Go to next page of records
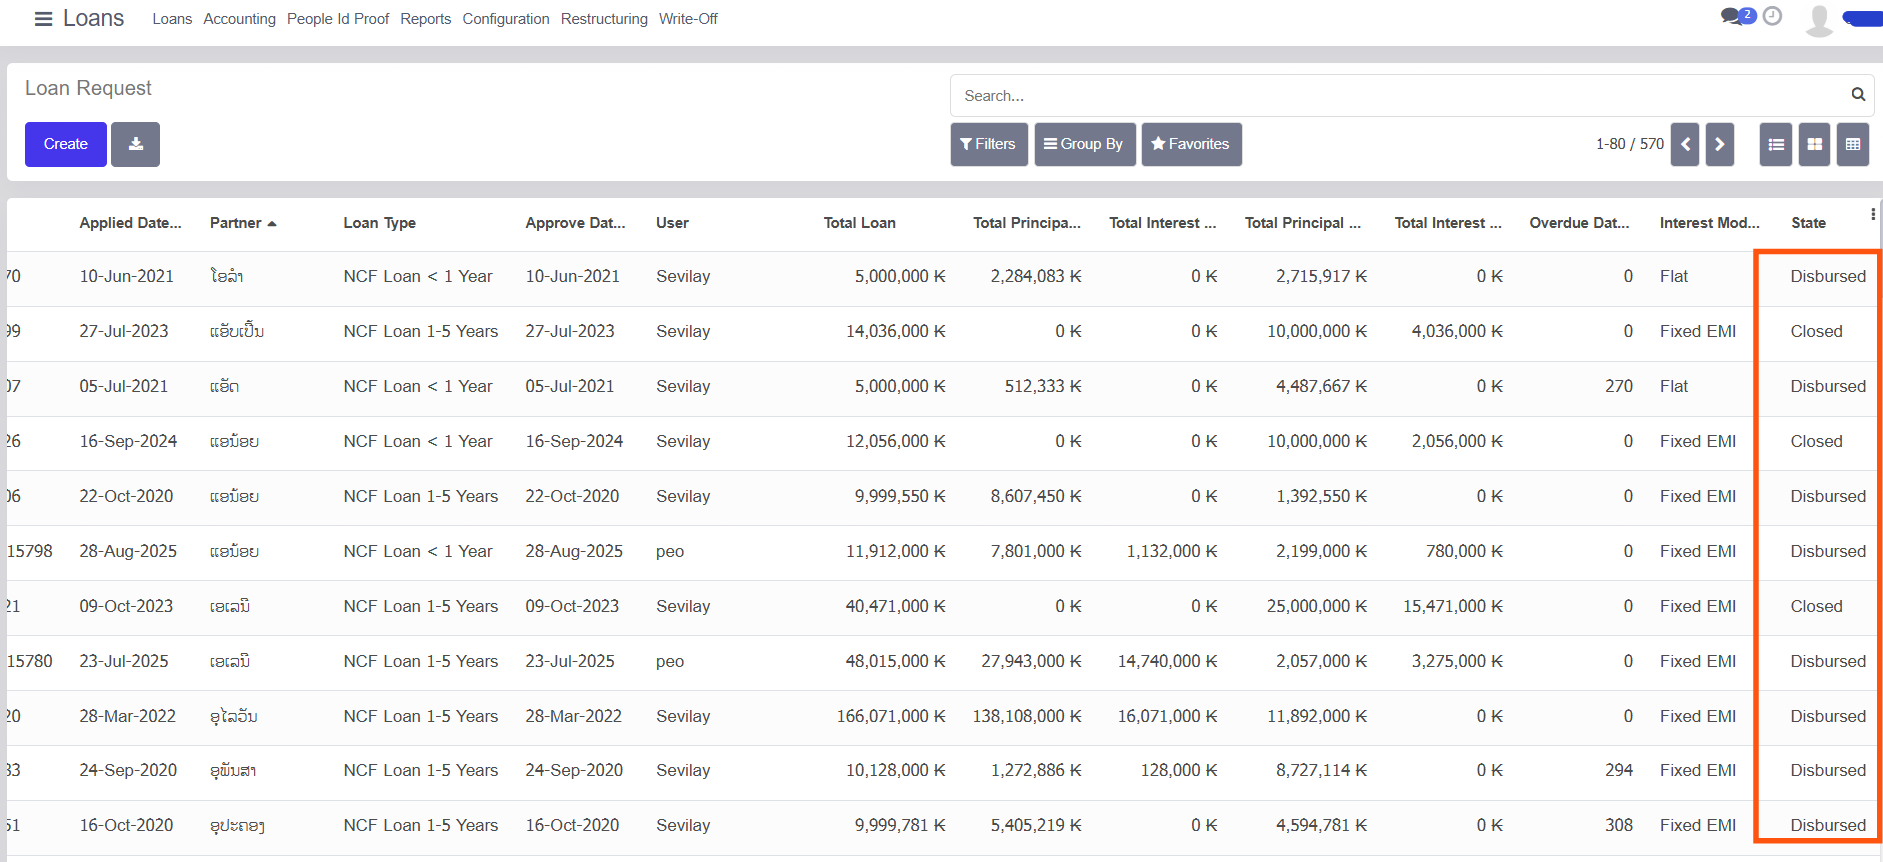 [1719, 144]
